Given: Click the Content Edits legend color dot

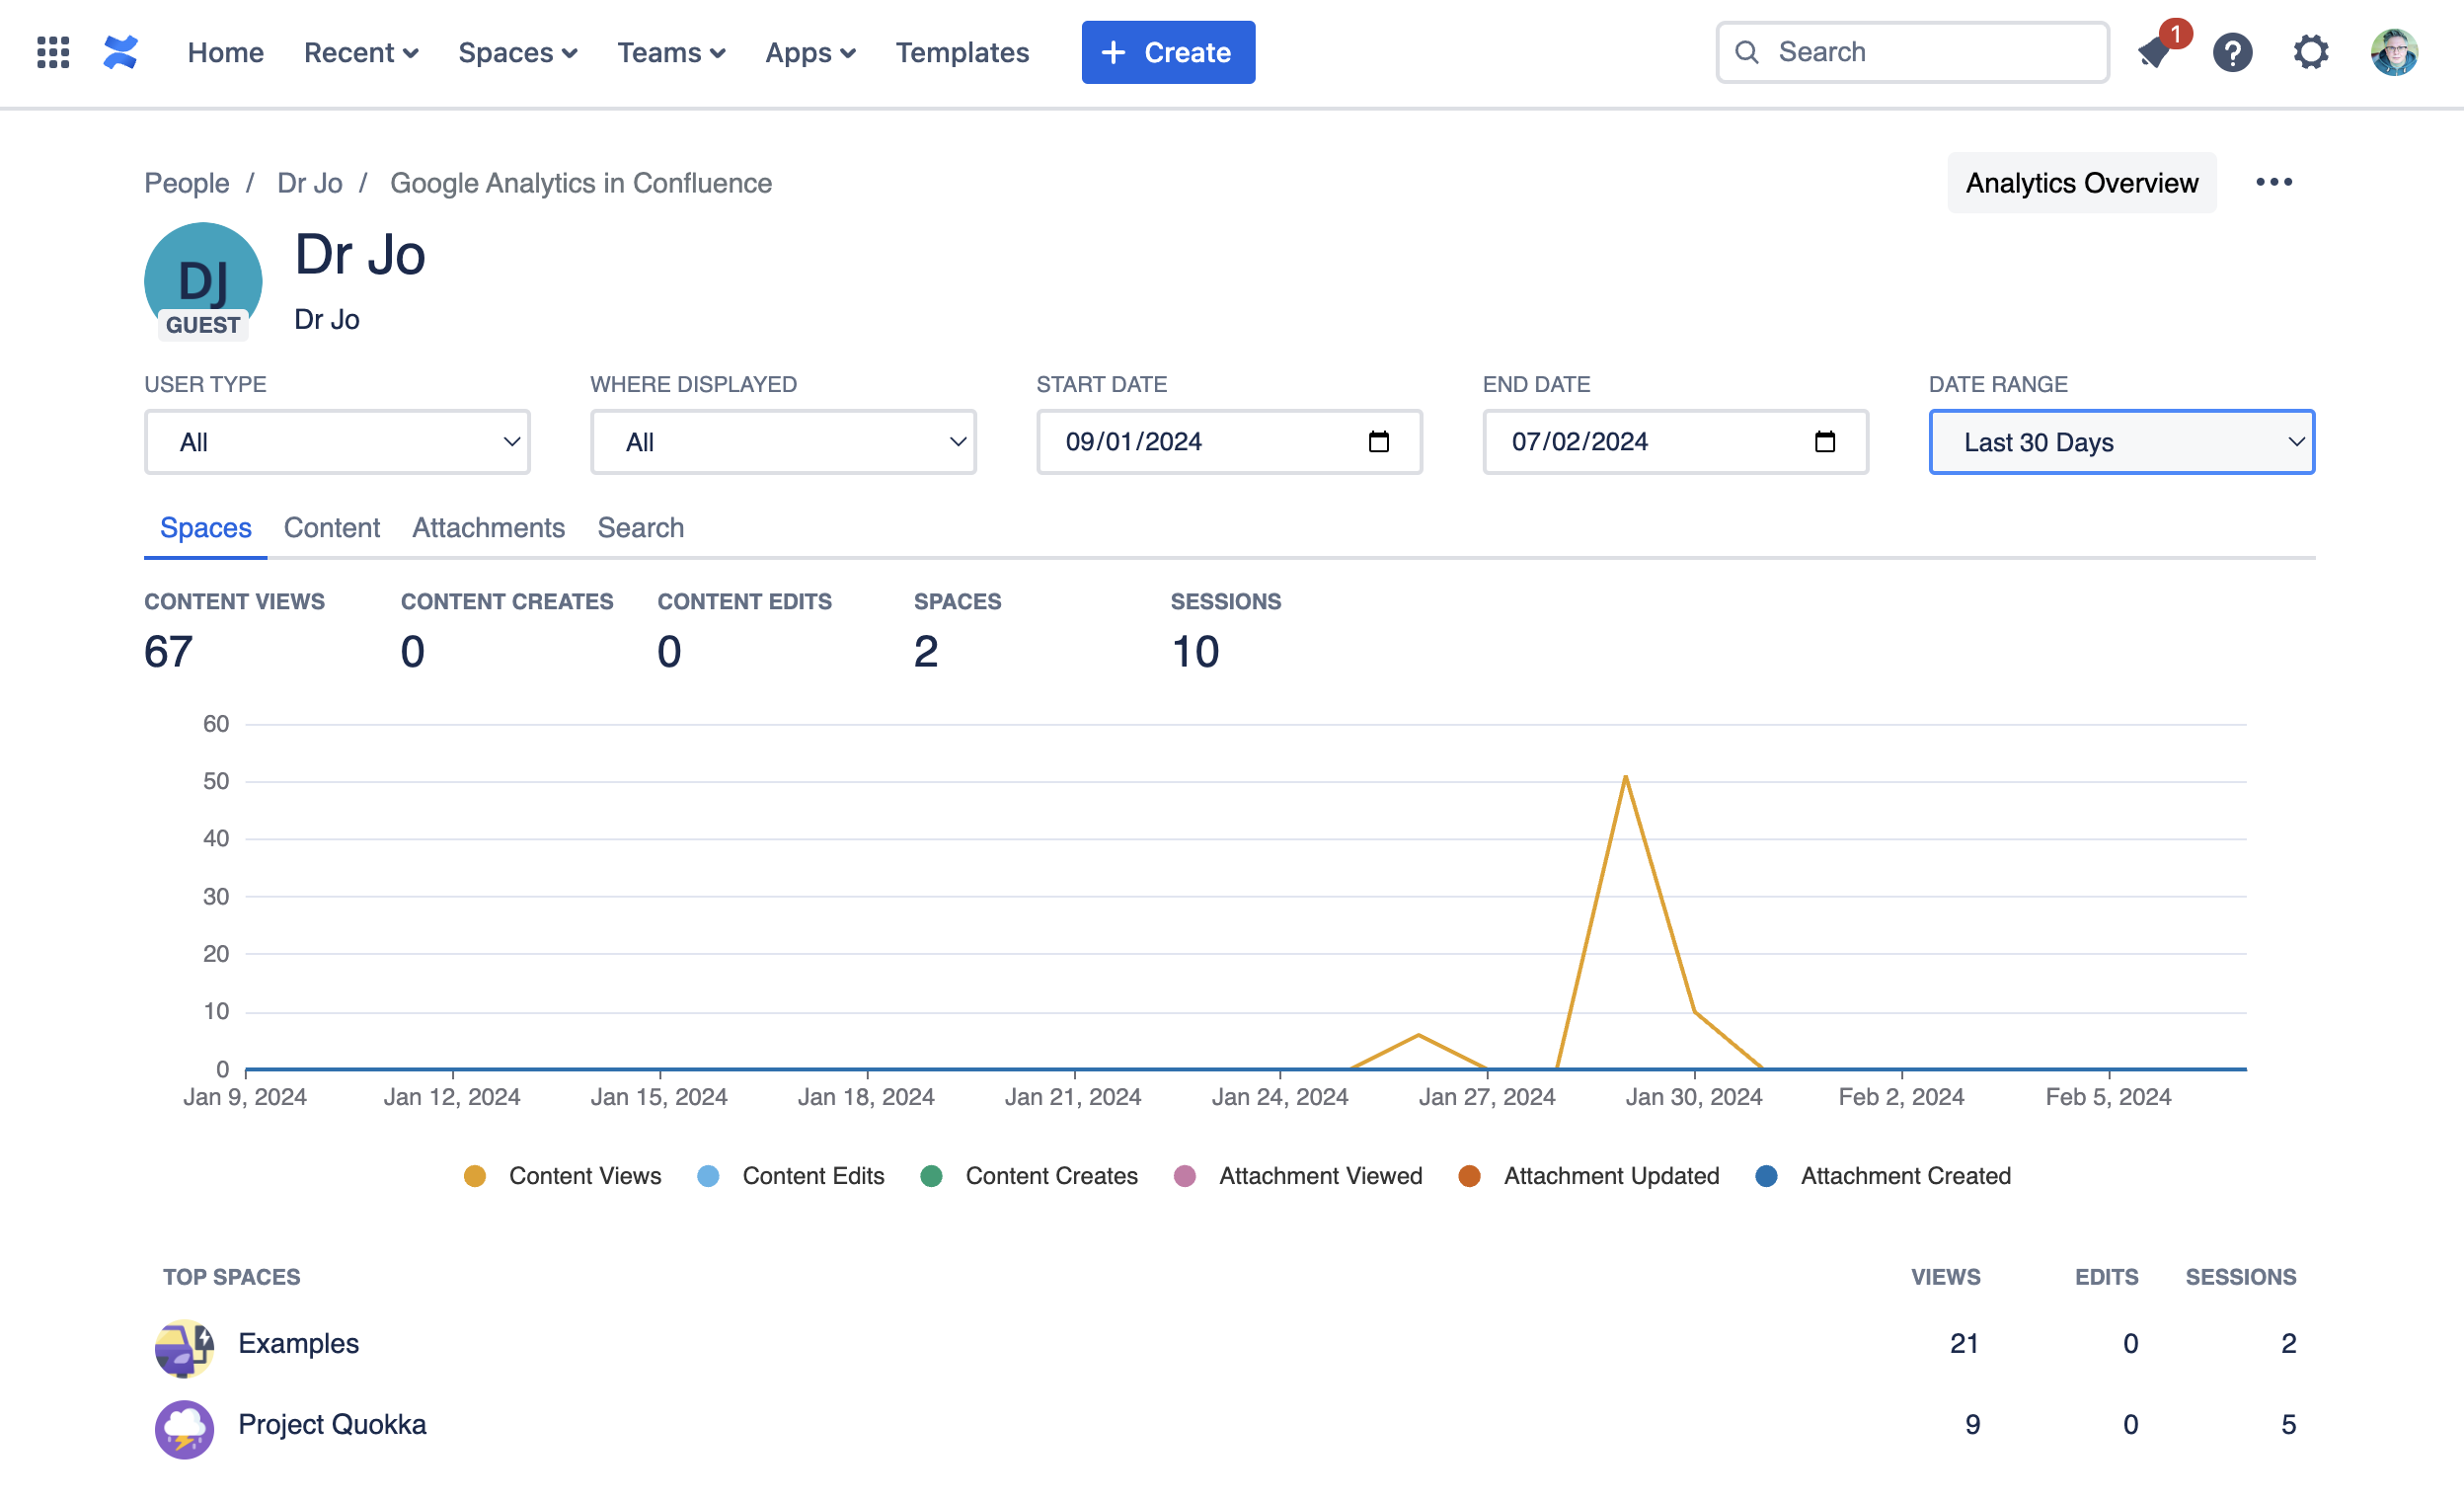Looking at the screenshot, I should [x=708, y=1176].
